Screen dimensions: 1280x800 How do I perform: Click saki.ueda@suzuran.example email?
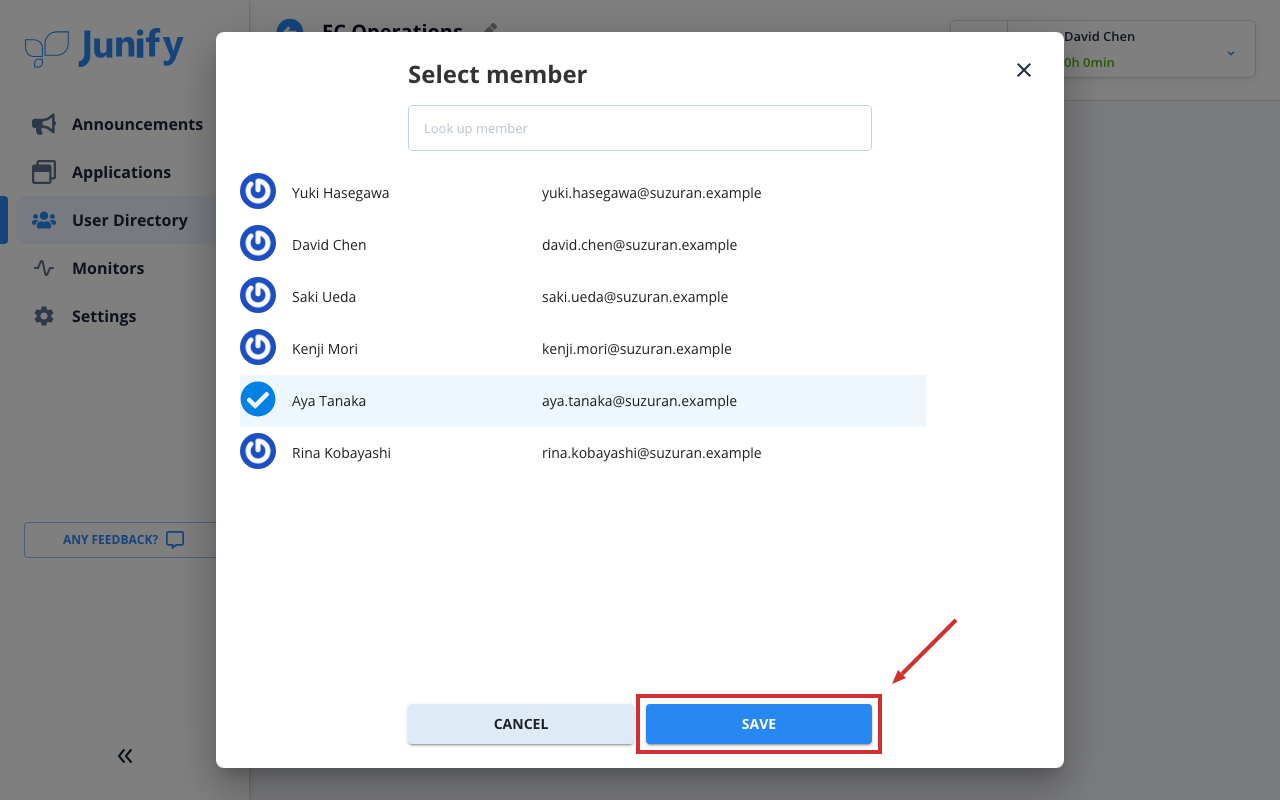point(635,297)
